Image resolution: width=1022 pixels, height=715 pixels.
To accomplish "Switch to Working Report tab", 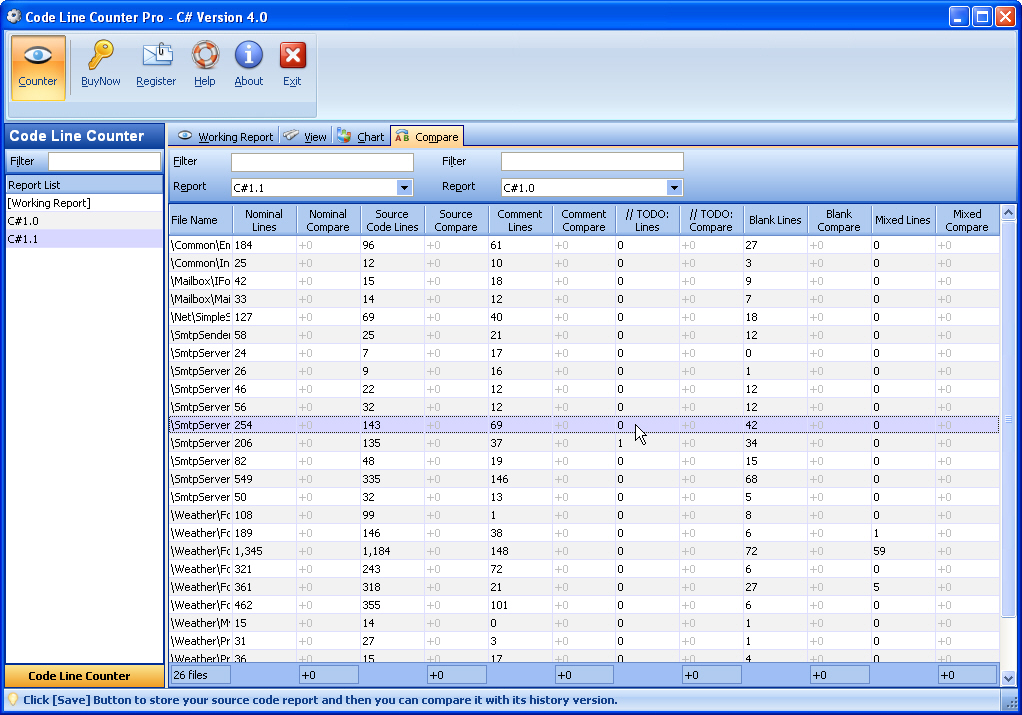I will 226,136.
